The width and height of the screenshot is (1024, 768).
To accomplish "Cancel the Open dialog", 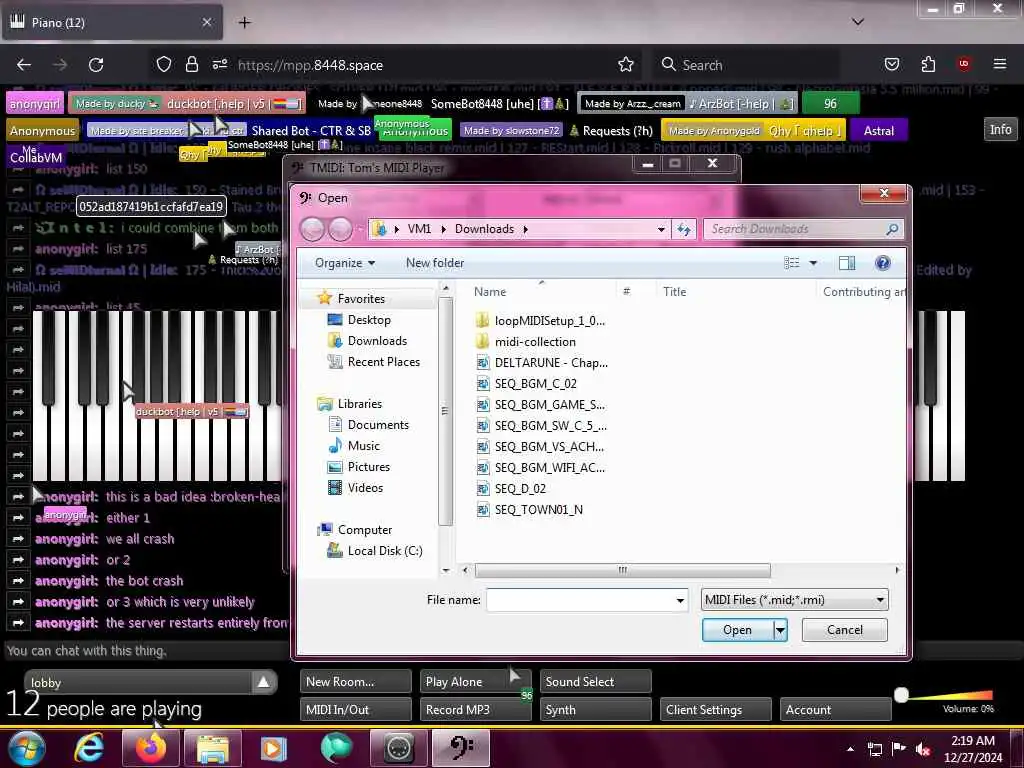I will click(x=844, y=630).
